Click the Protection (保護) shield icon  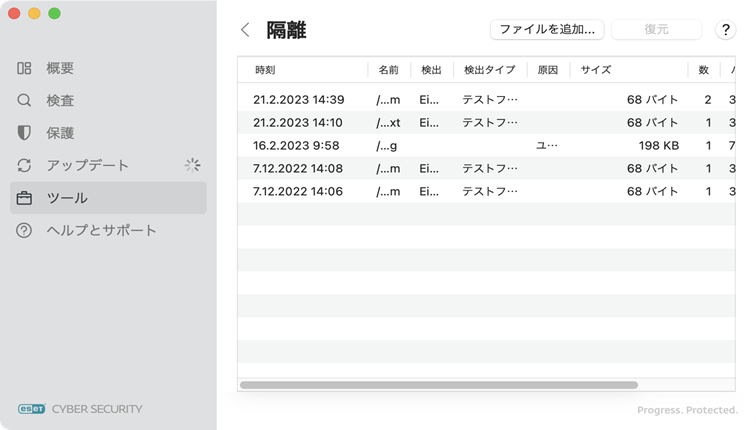pos(25,133)
